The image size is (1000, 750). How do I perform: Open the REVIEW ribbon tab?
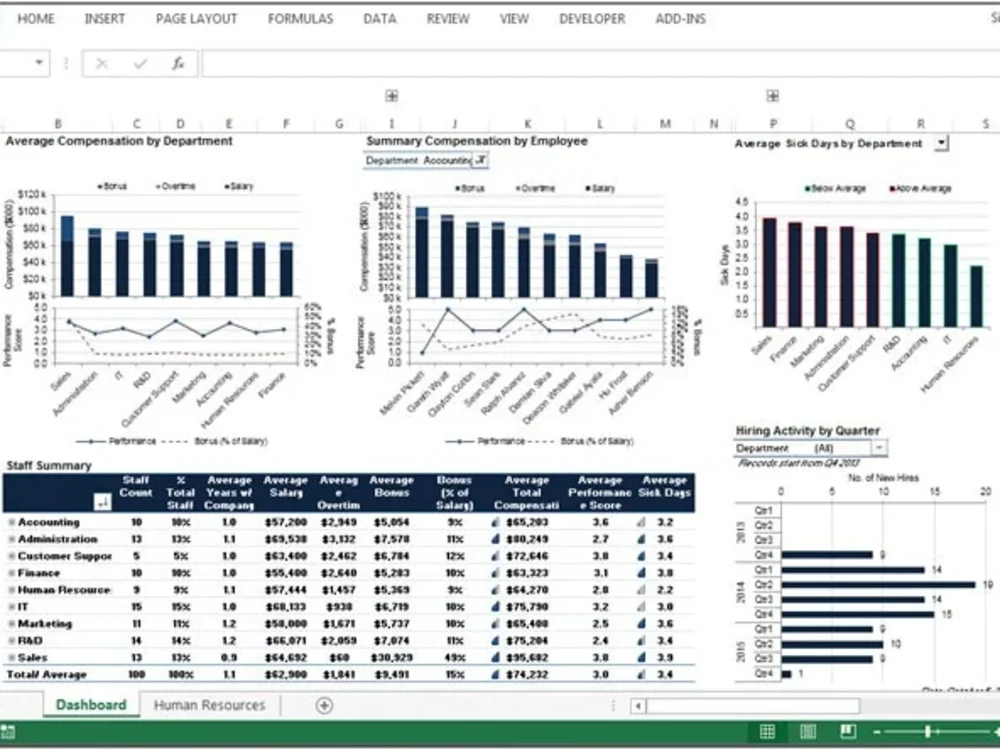[x=448, y=19]
